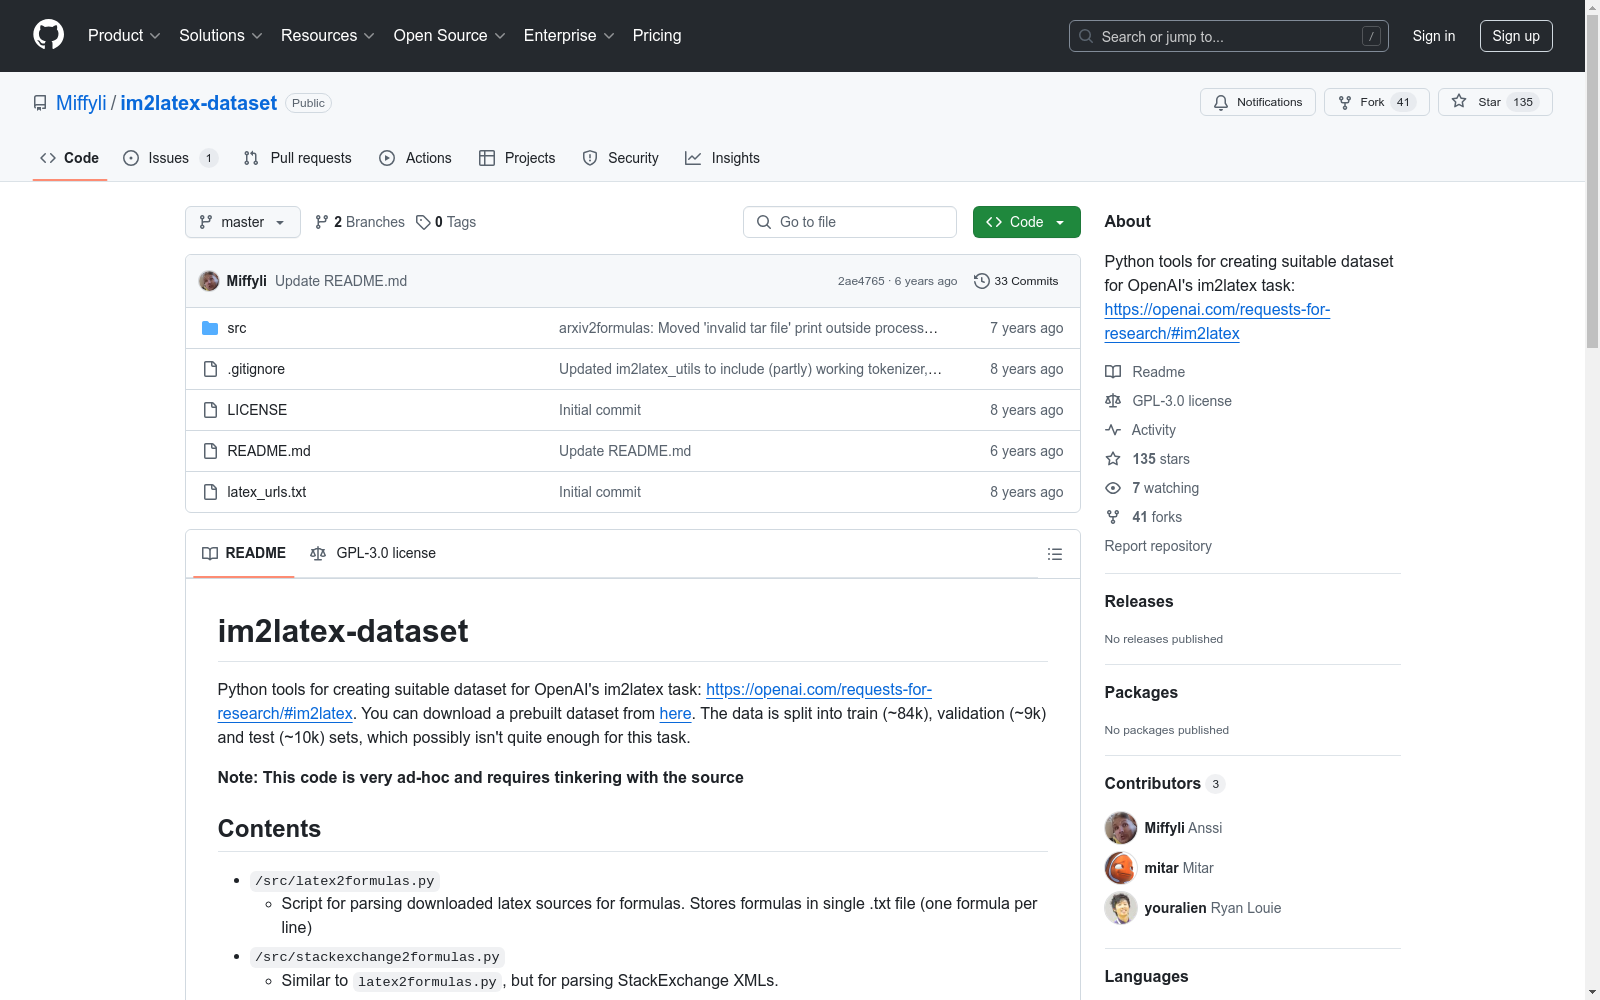Click the 33 Commits link
Screen dimensions: 1600x1000
tap(1016, 281)
